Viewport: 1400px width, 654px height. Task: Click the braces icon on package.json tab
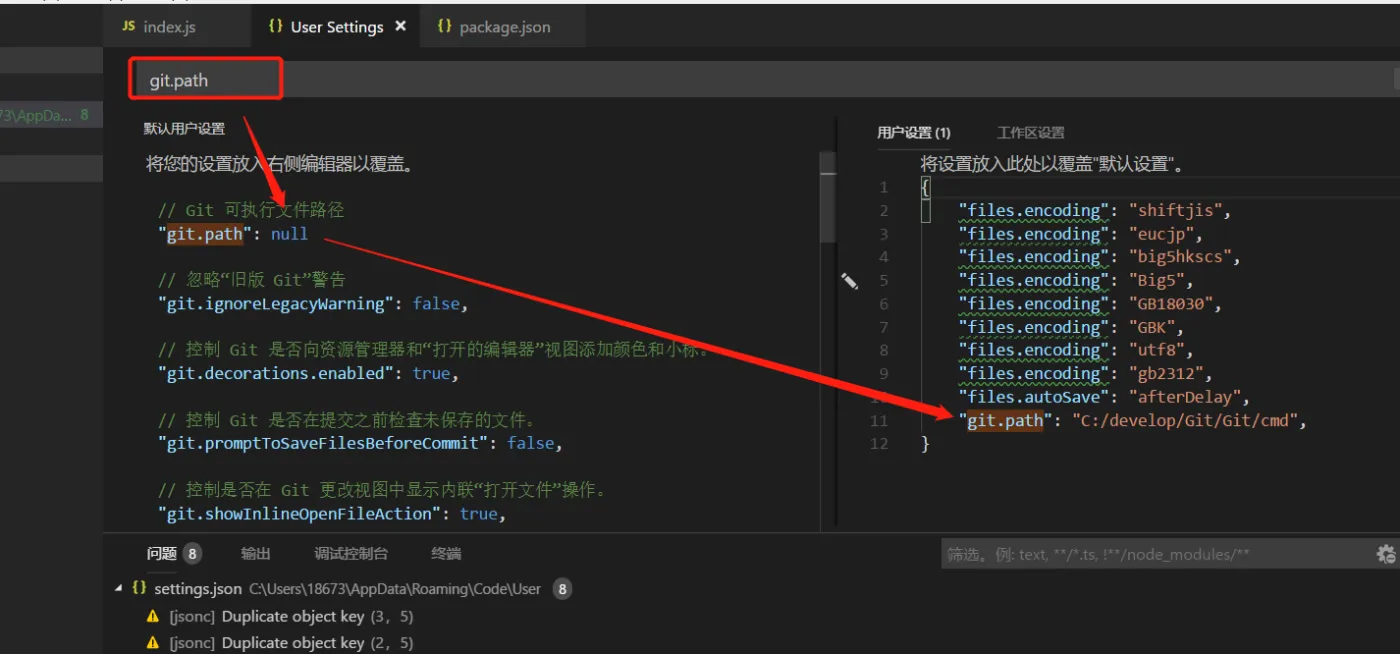444,27
